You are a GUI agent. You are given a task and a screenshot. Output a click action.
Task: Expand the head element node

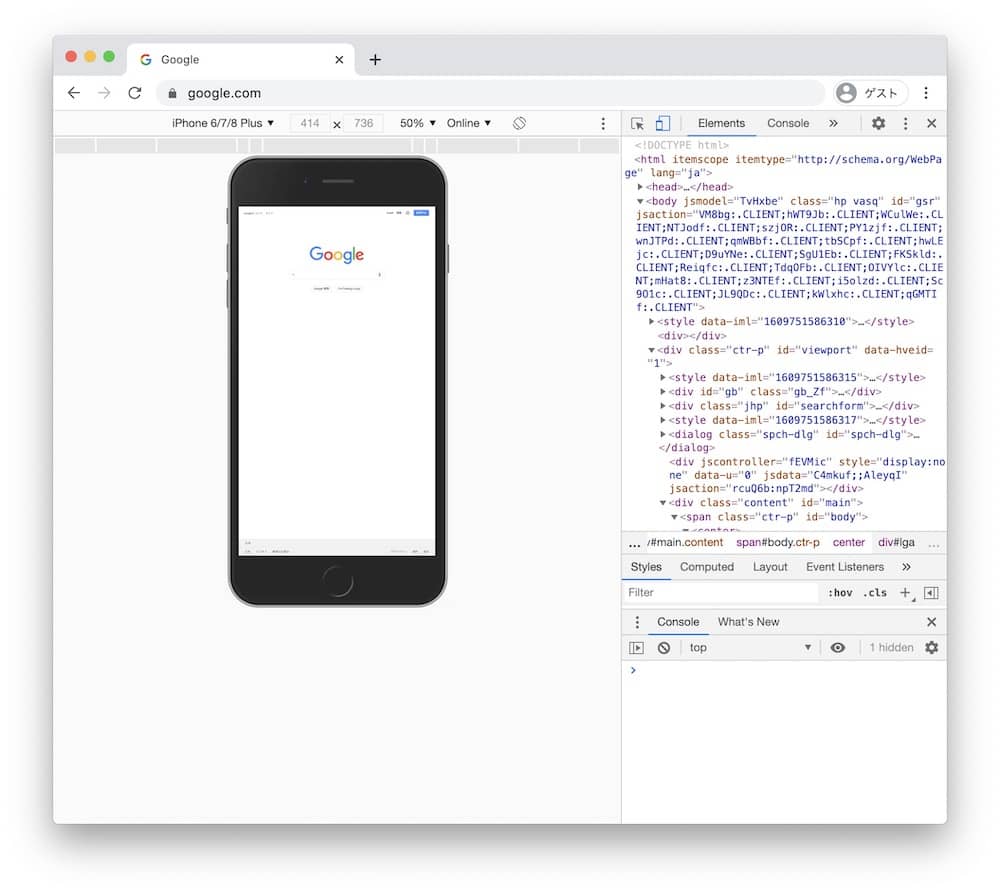(x=640, y=187)
